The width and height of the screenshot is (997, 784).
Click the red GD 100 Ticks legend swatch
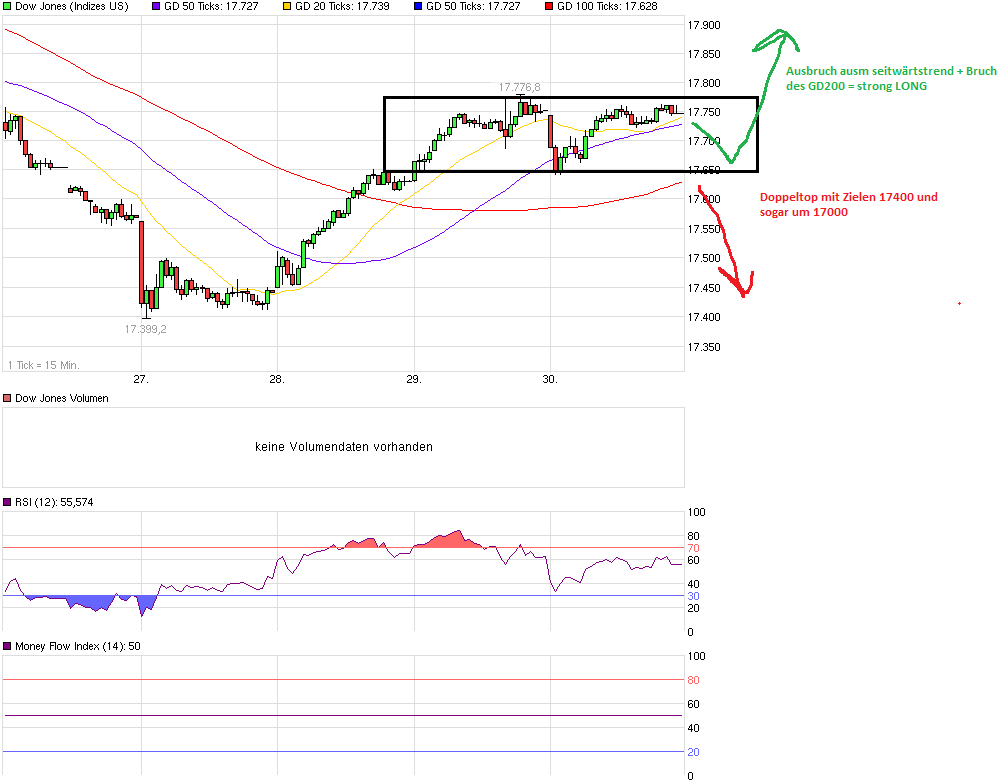(x=549, y=6)
